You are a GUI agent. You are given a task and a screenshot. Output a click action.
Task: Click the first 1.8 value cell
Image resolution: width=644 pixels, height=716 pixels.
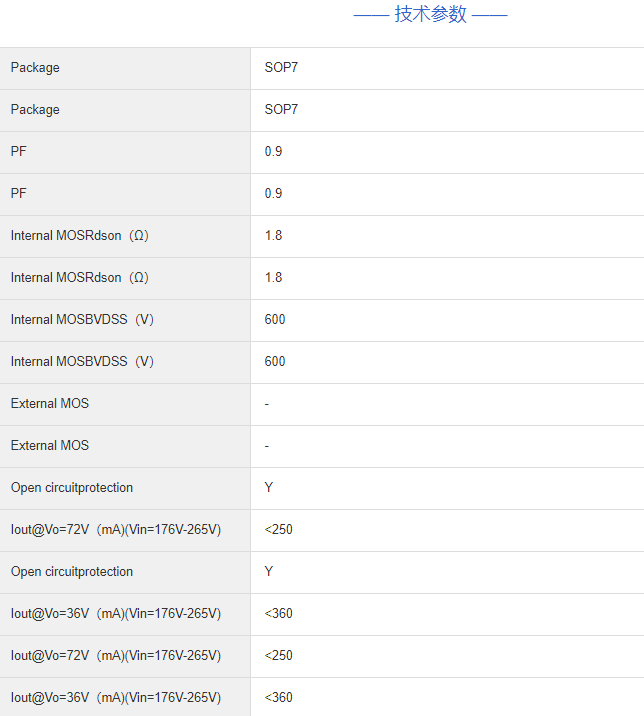click(273, 236)
